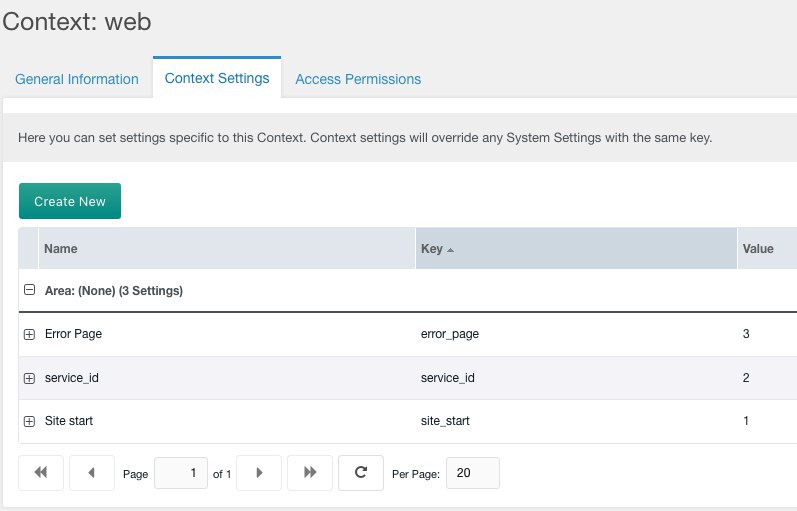Jump to the last page of settings
This screenshot has width=797, height=511.
pos(310,473)
